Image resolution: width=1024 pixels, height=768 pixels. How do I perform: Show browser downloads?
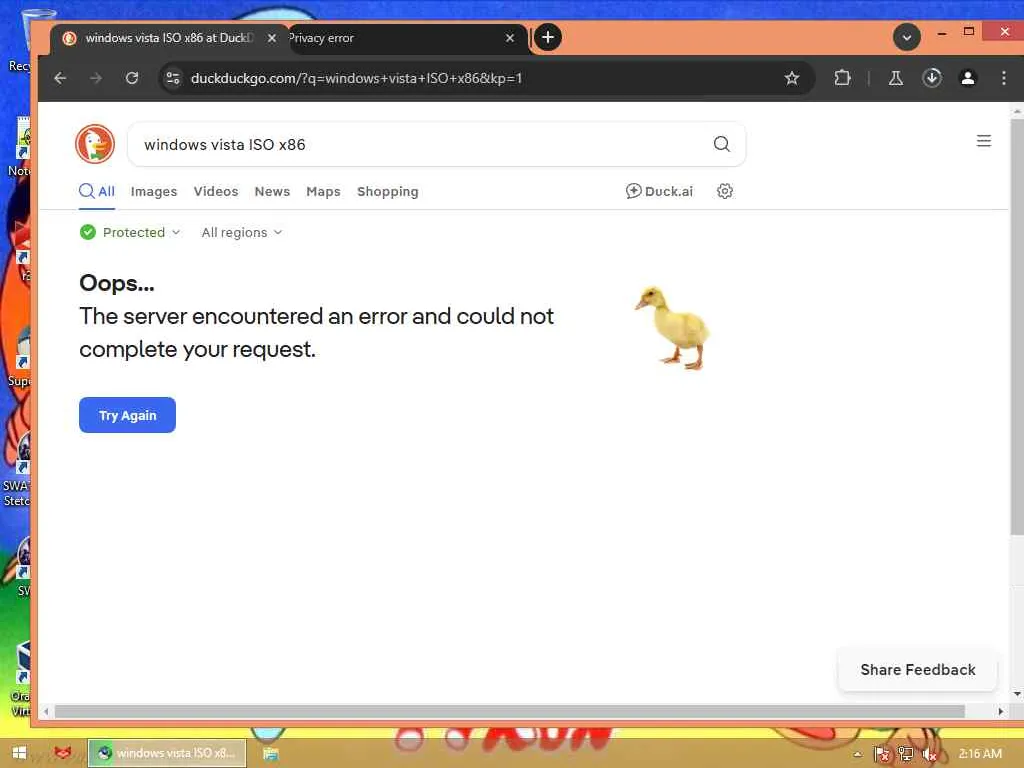pos(932,78)
